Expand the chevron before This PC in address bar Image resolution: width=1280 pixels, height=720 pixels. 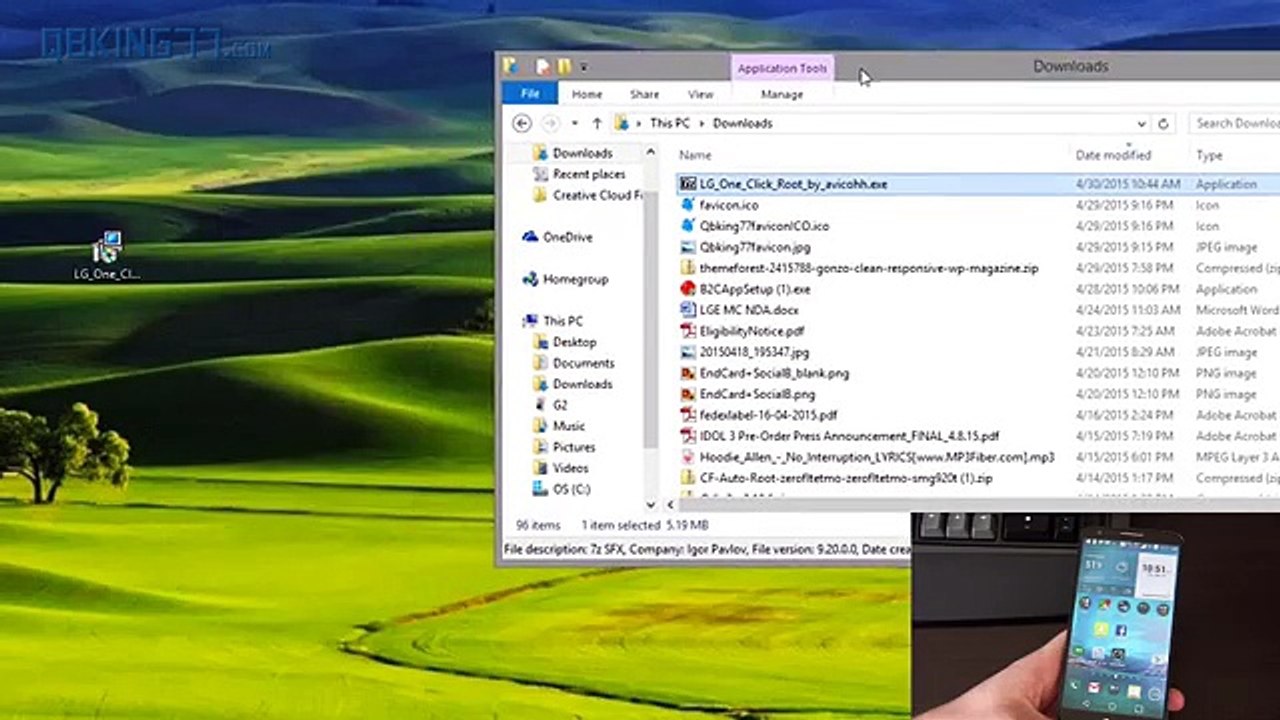point(640,123)
